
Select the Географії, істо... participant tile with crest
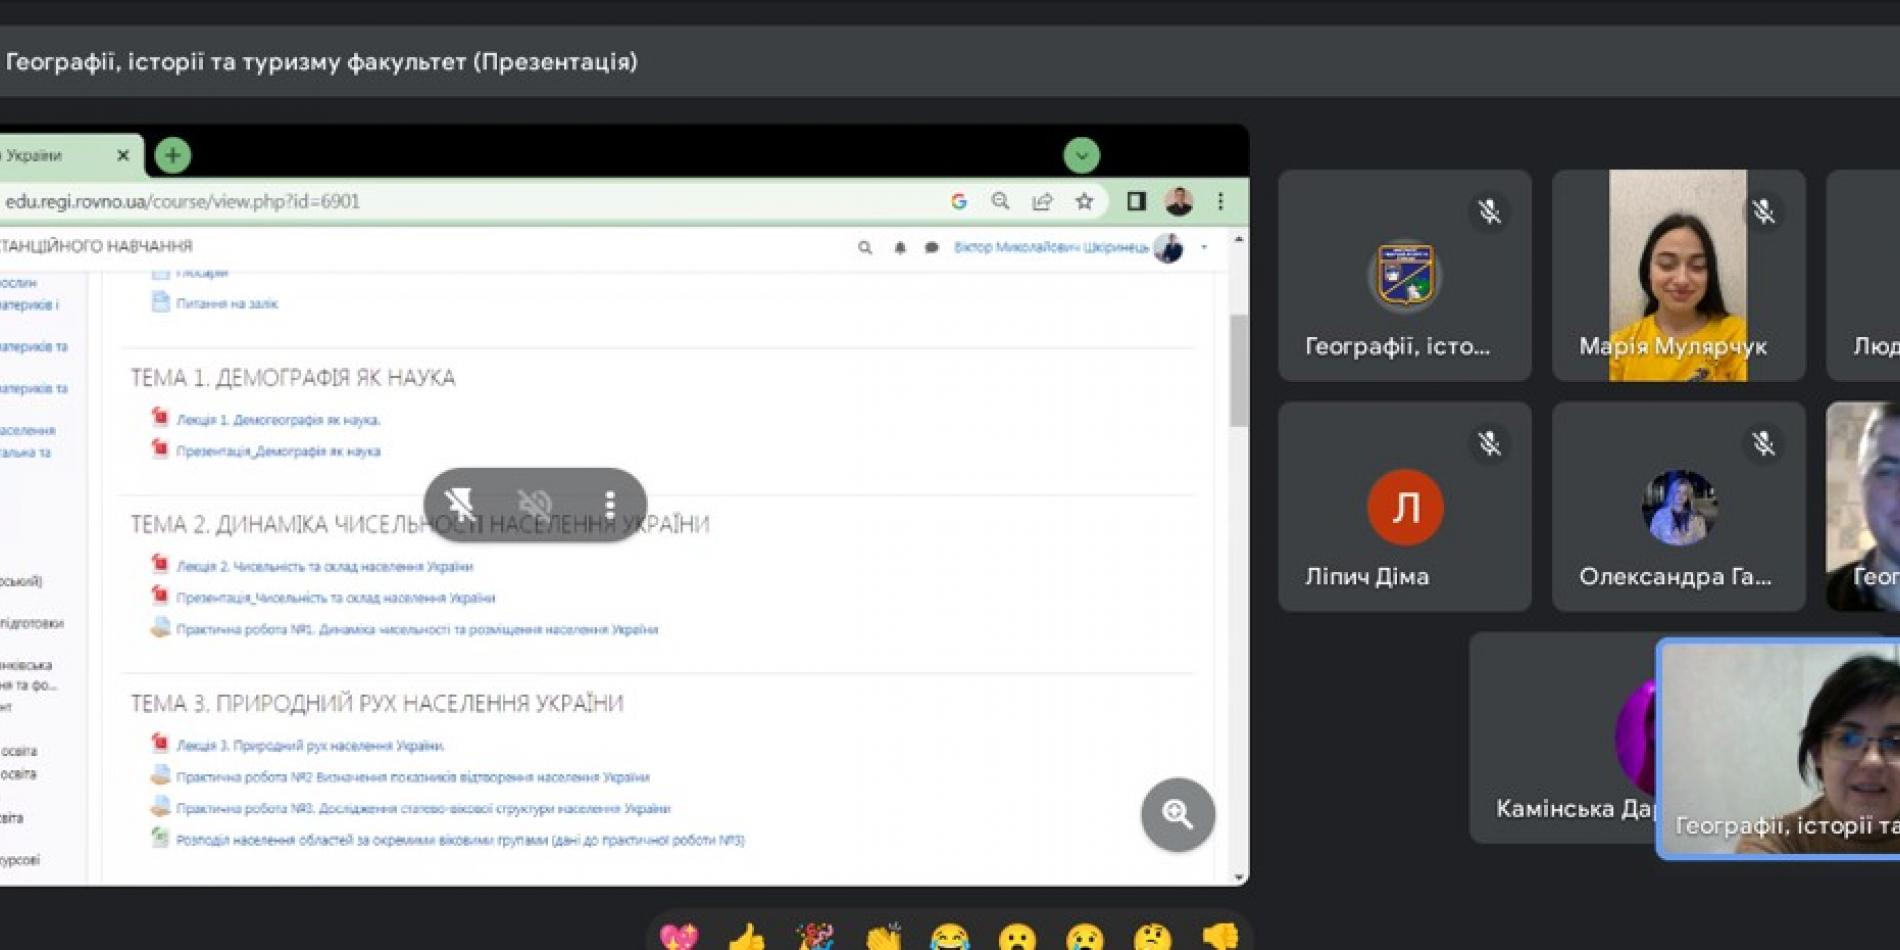click(1404, 275)
